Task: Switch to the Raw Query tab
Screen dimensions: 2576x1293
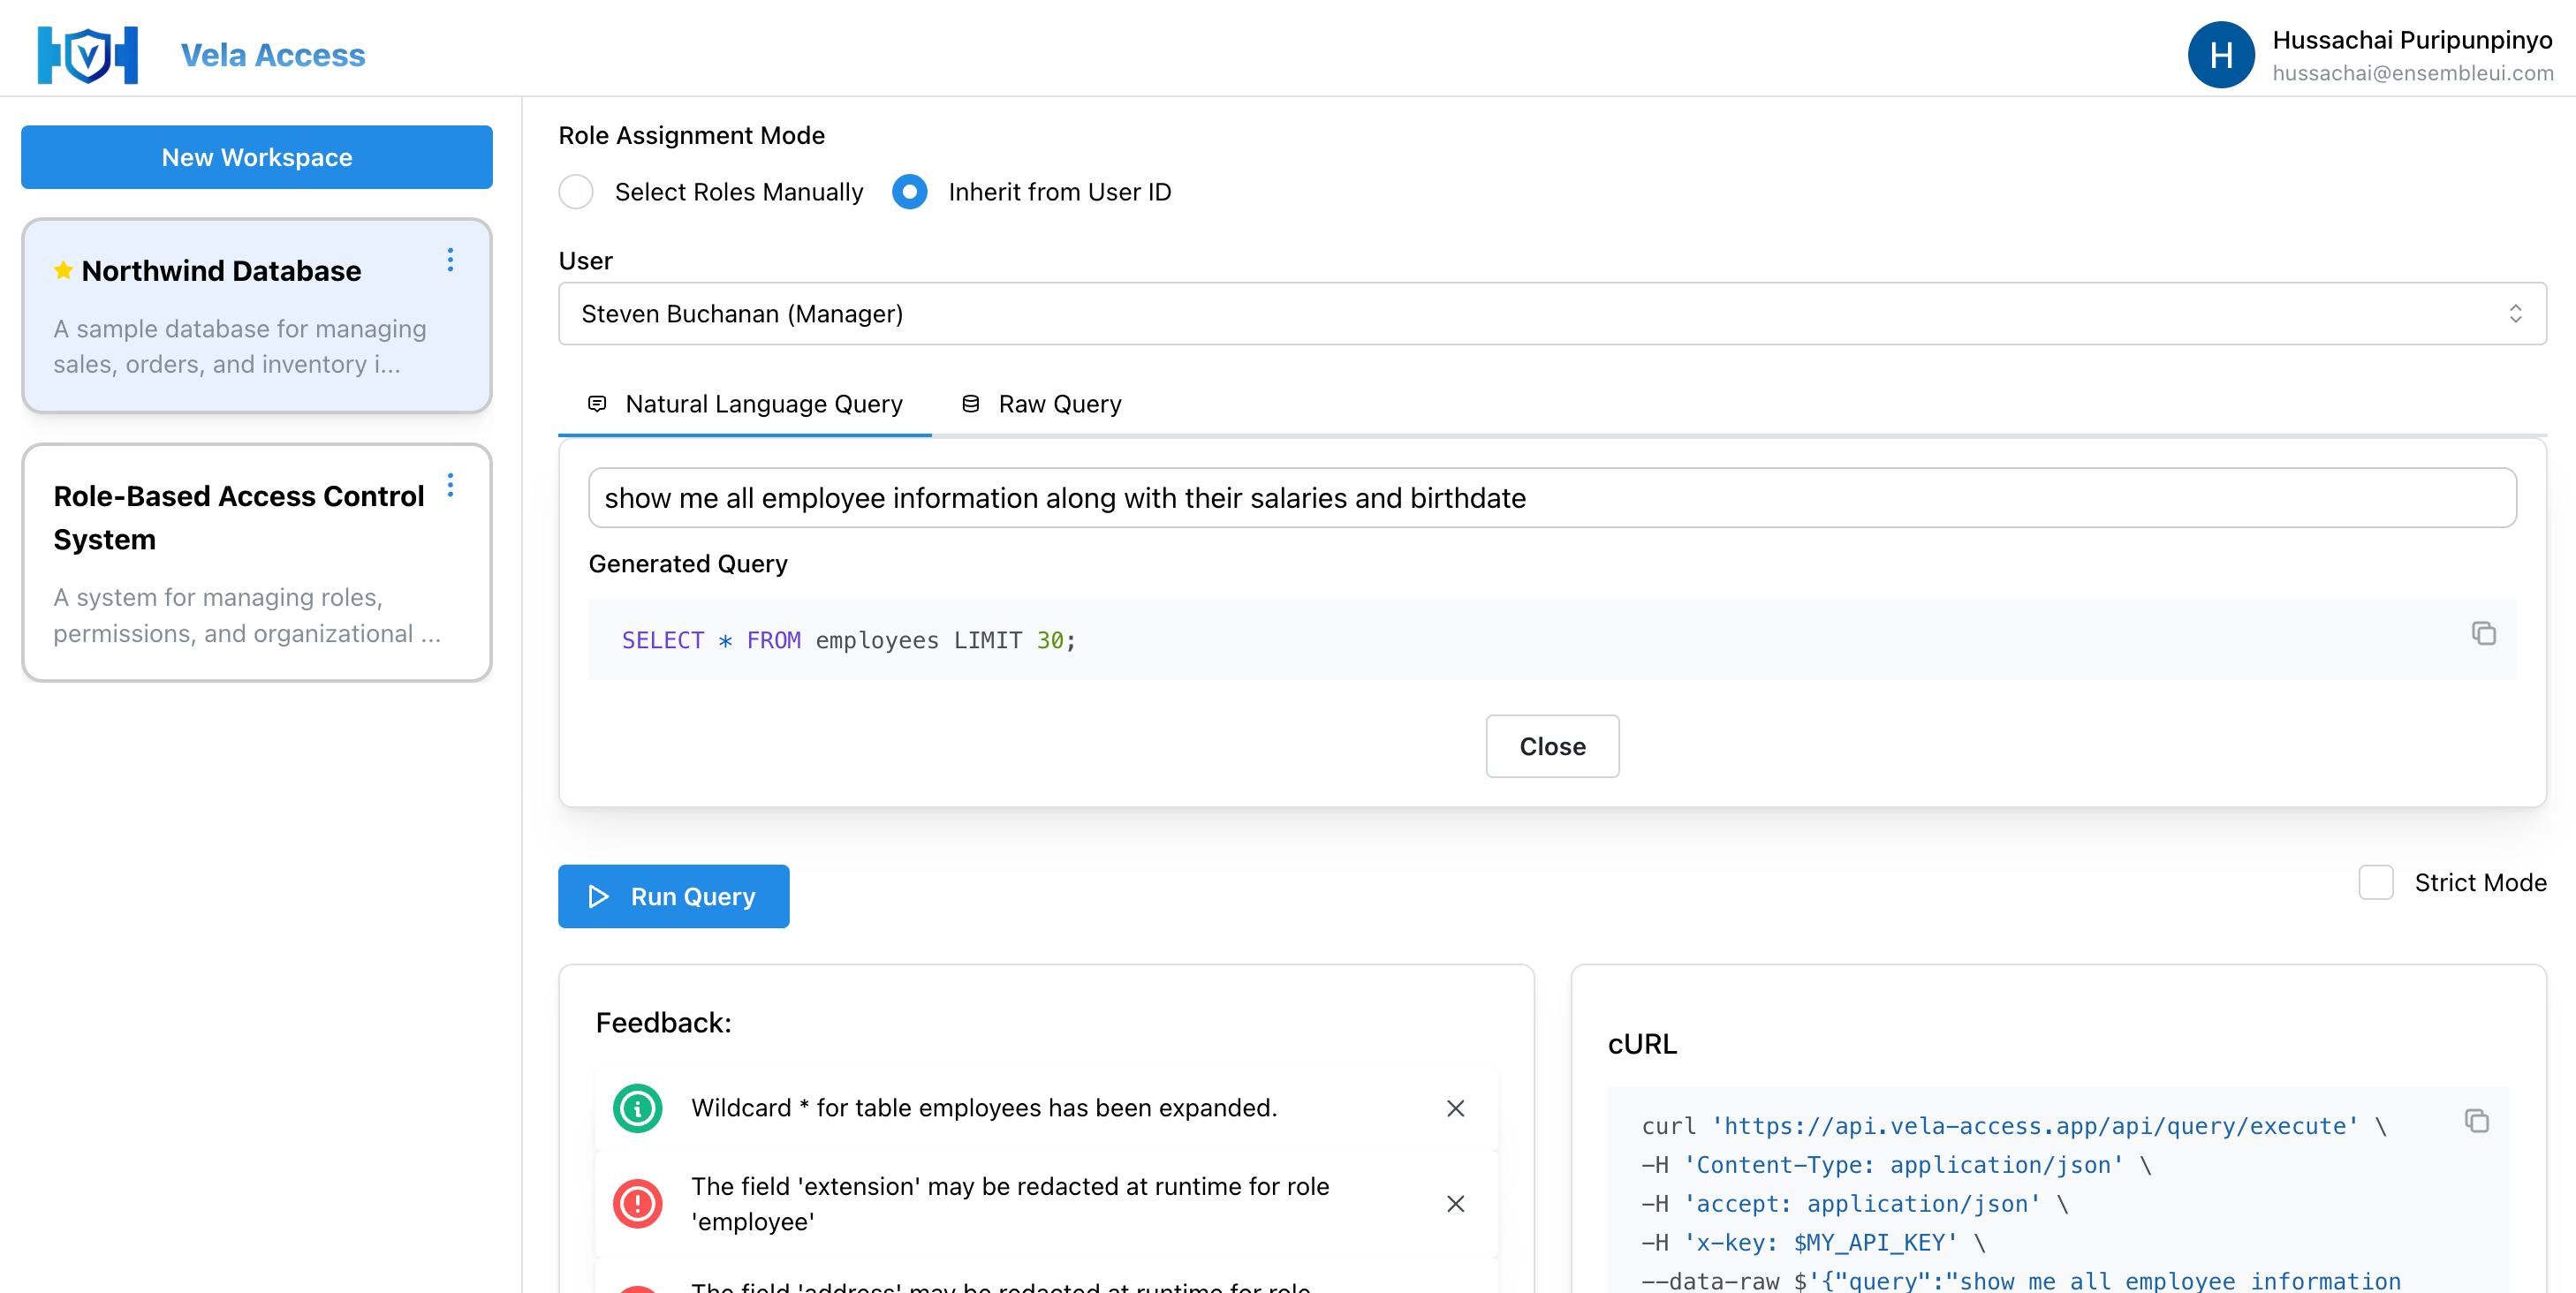Action: pos(1041,404)
